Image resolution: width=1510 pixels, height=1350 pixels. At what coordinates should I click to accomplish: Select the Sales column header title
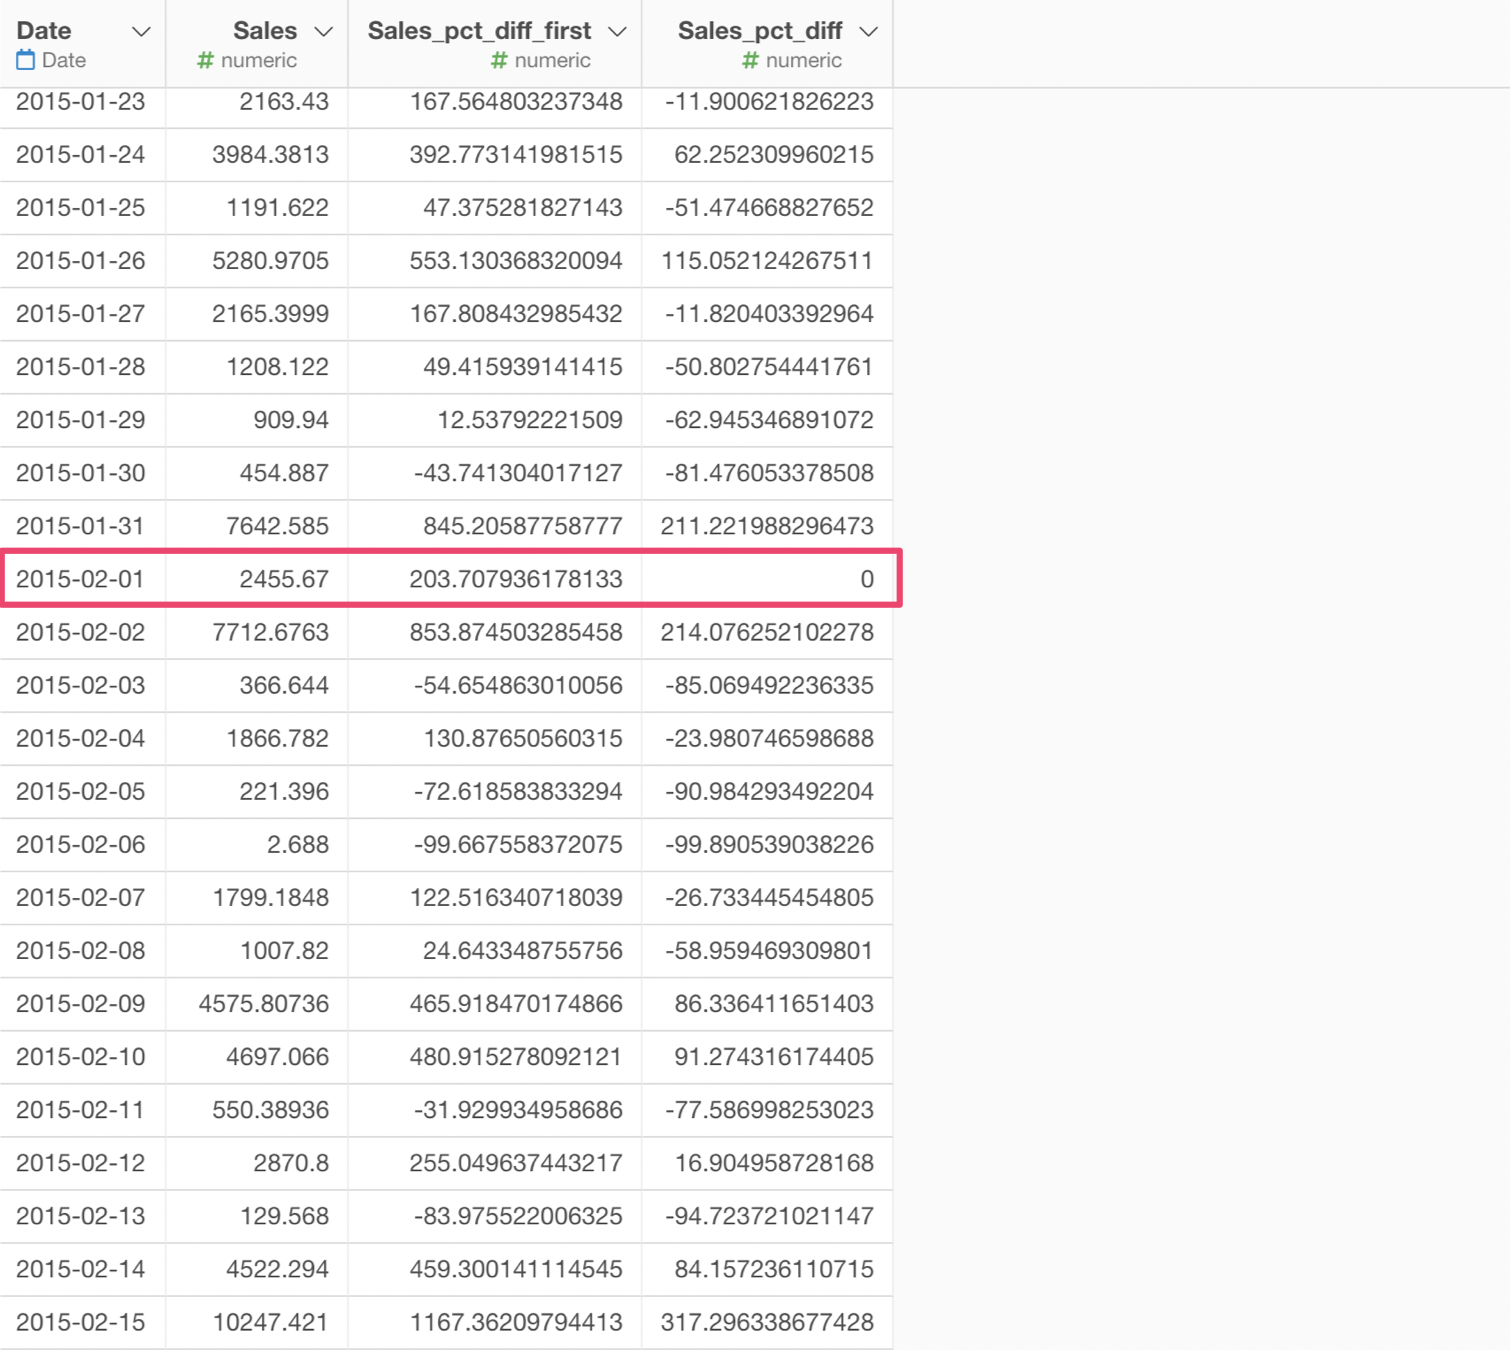tap(265, 31)
